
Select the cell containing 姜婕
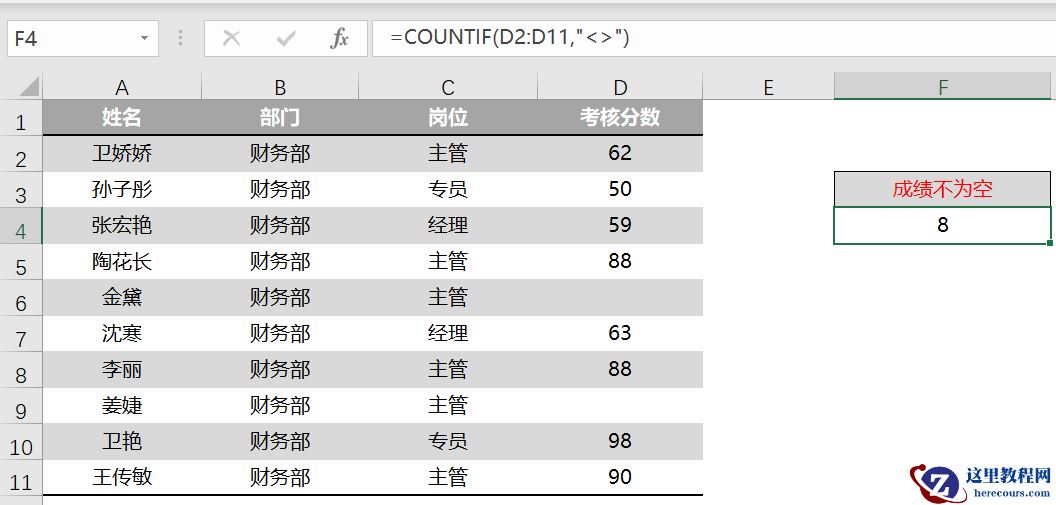(122, 405)
